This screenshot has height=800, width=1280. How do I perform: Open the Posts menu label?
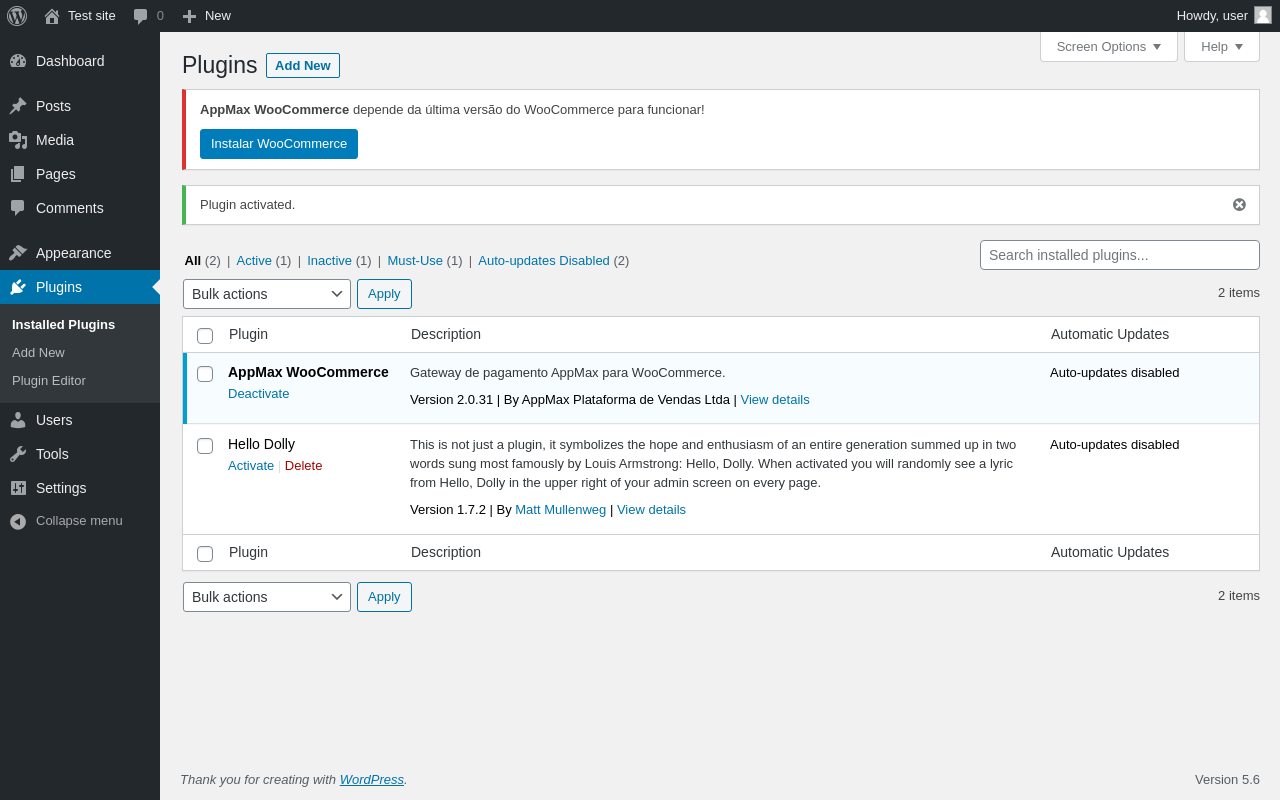(53, 106)
